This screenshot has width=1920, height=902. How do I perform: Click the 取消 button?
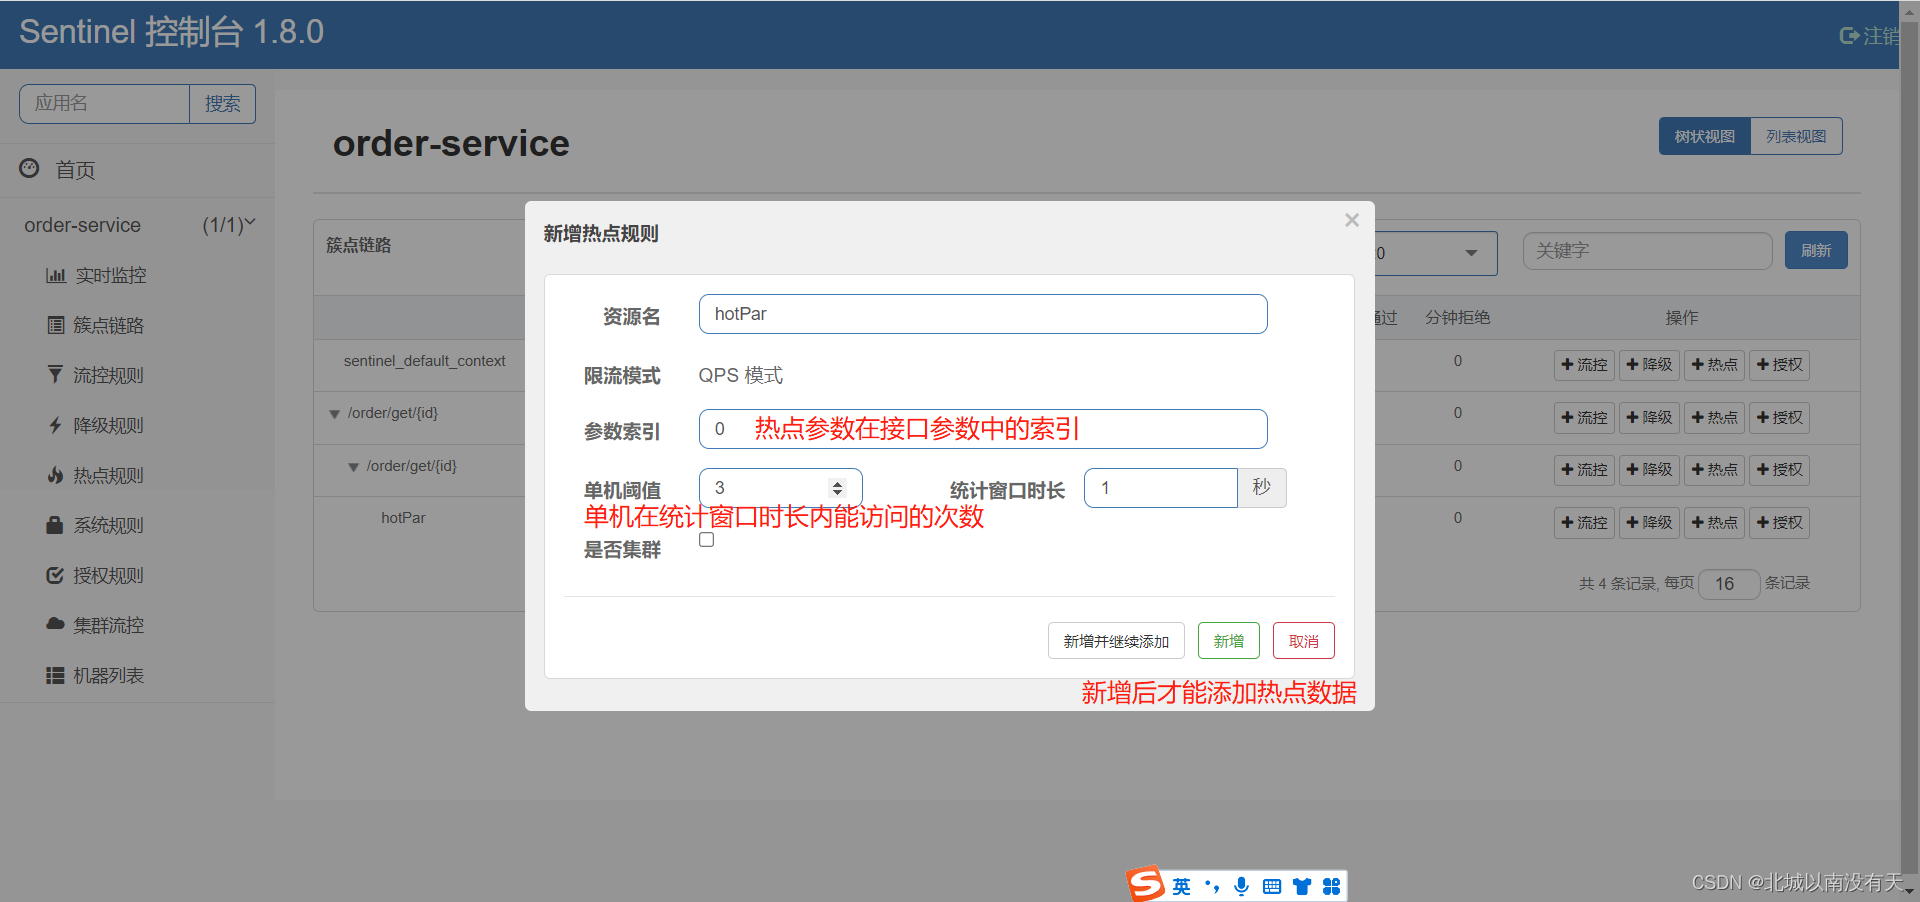click(x=1304, y=641)
